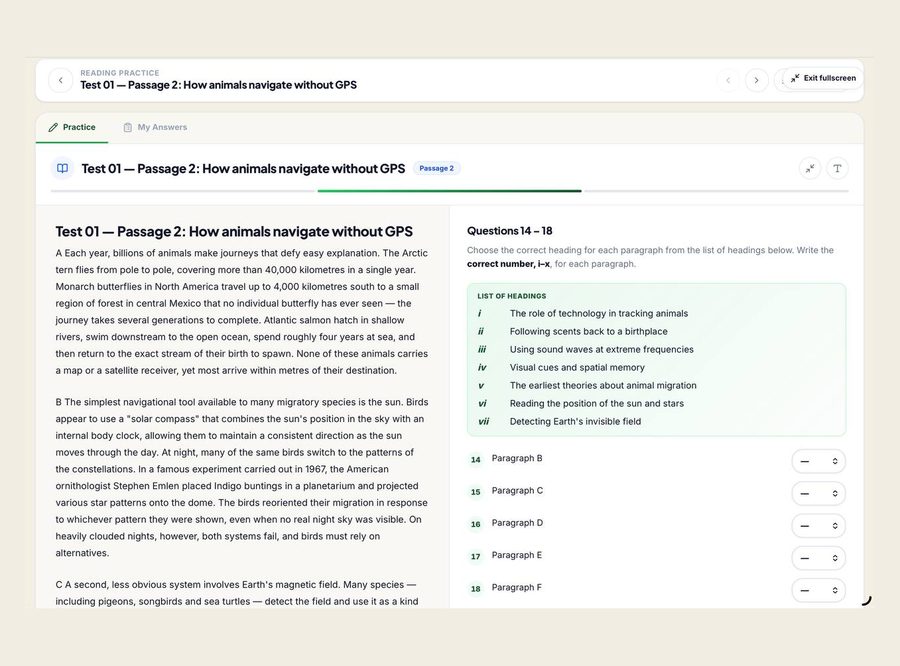Open the answer dropdown for Paragraph B
Image resolution: width=900 pixels, height=666 pixels.
(818, 461)
